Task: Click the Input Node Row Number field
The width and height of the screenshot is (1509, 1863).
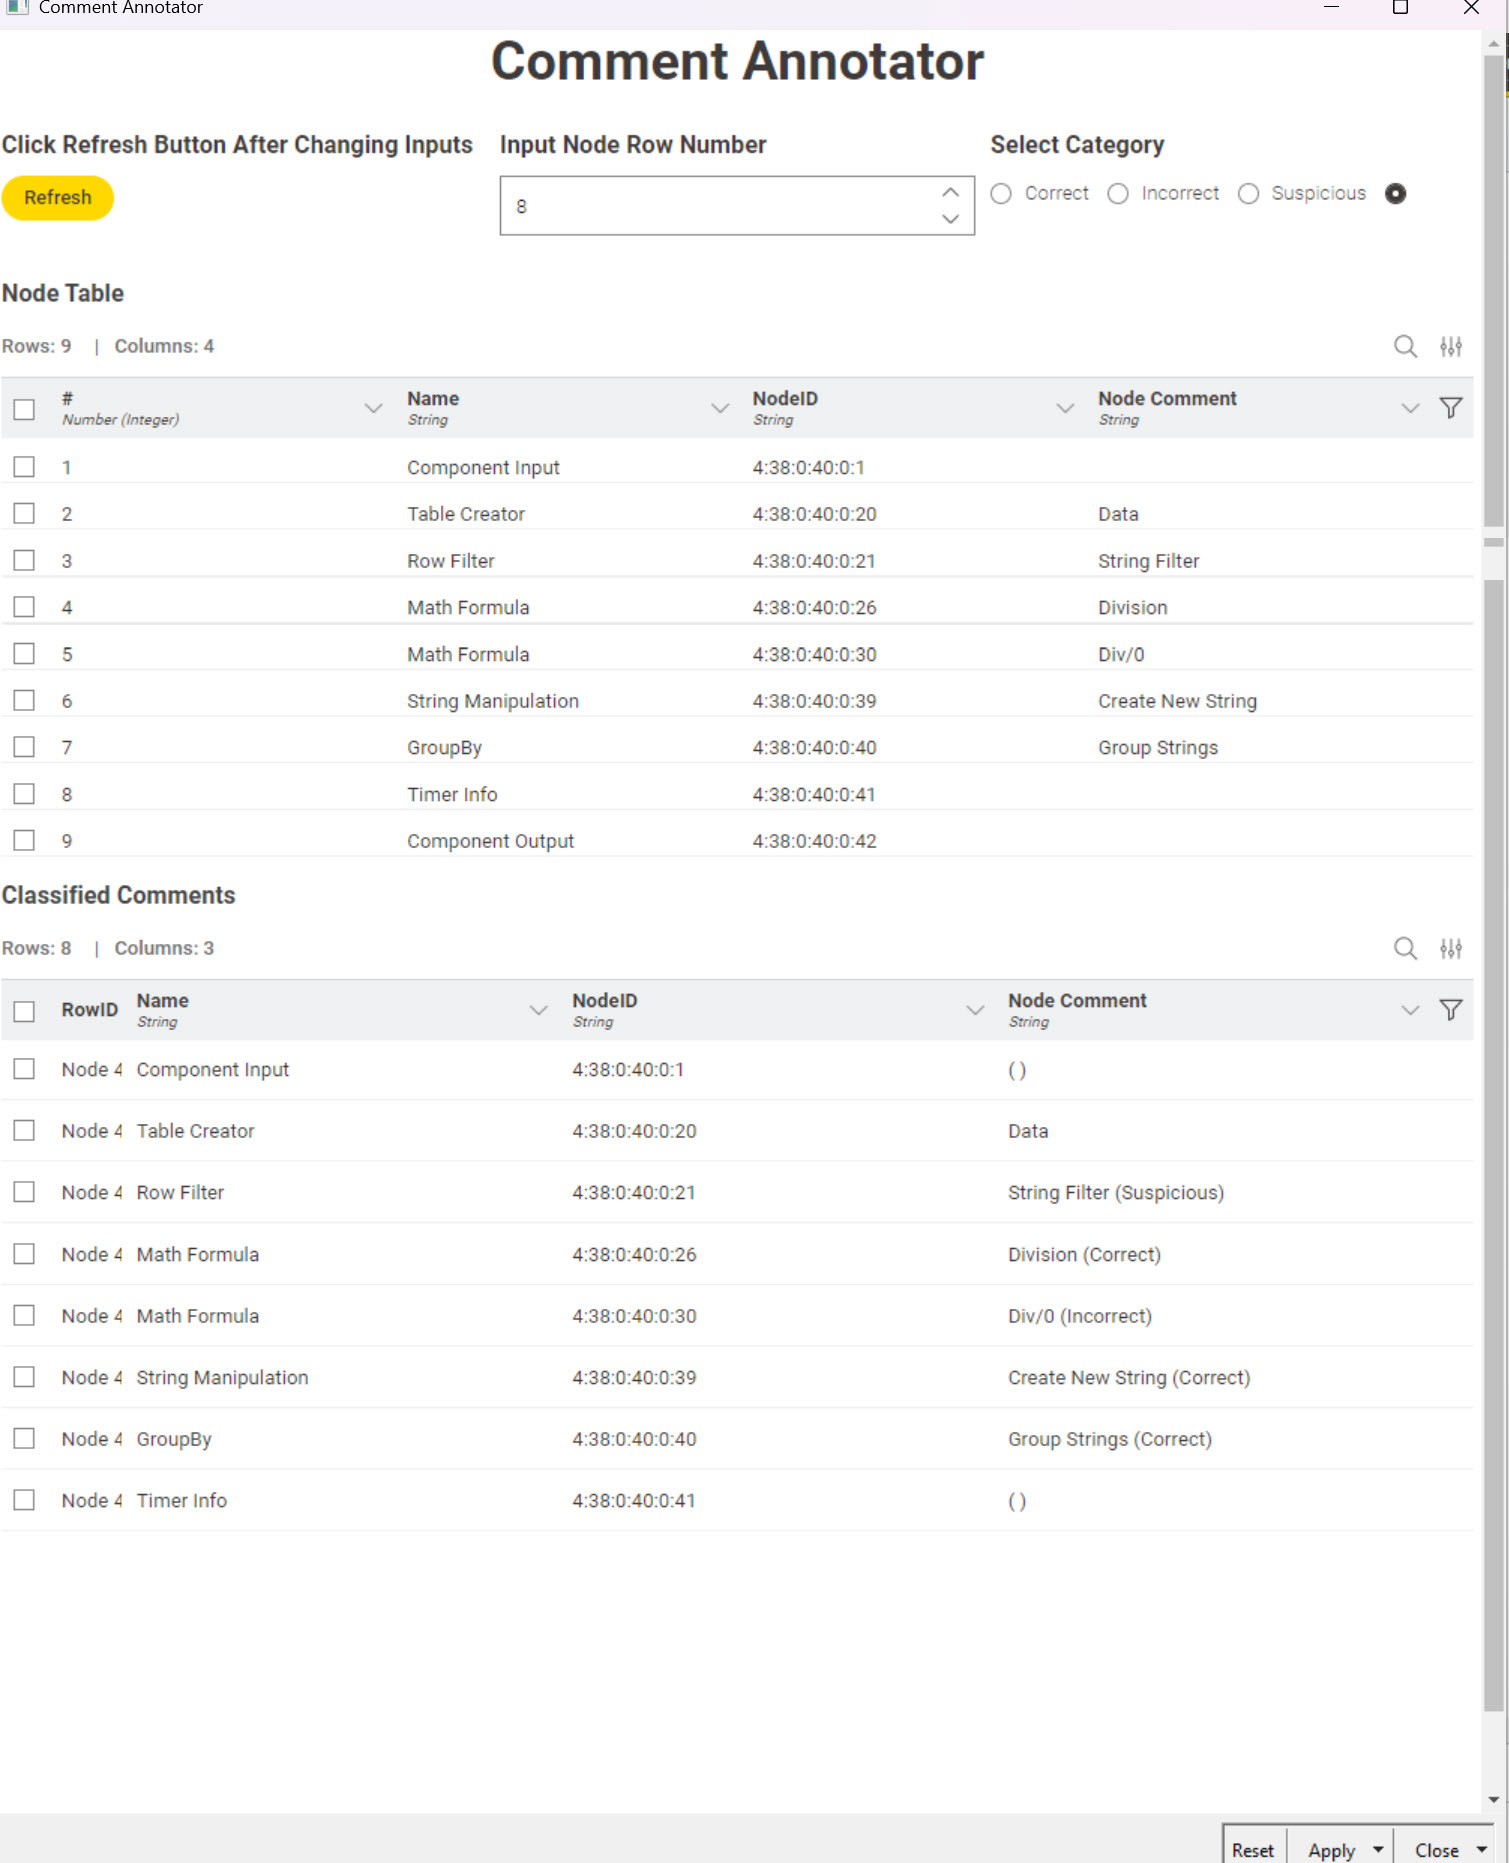Action: point(720,206)
